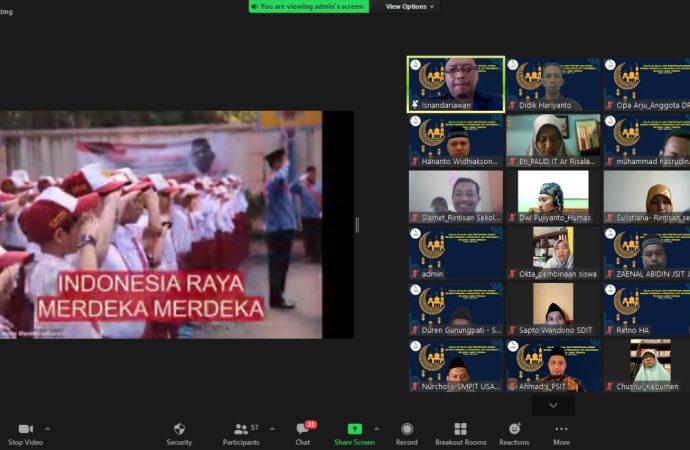Click the 'INDONESIA RAYA MERDEKA MERDEKA' caption
The width and height of the screenshot is (690, 450).
(151, 296)
